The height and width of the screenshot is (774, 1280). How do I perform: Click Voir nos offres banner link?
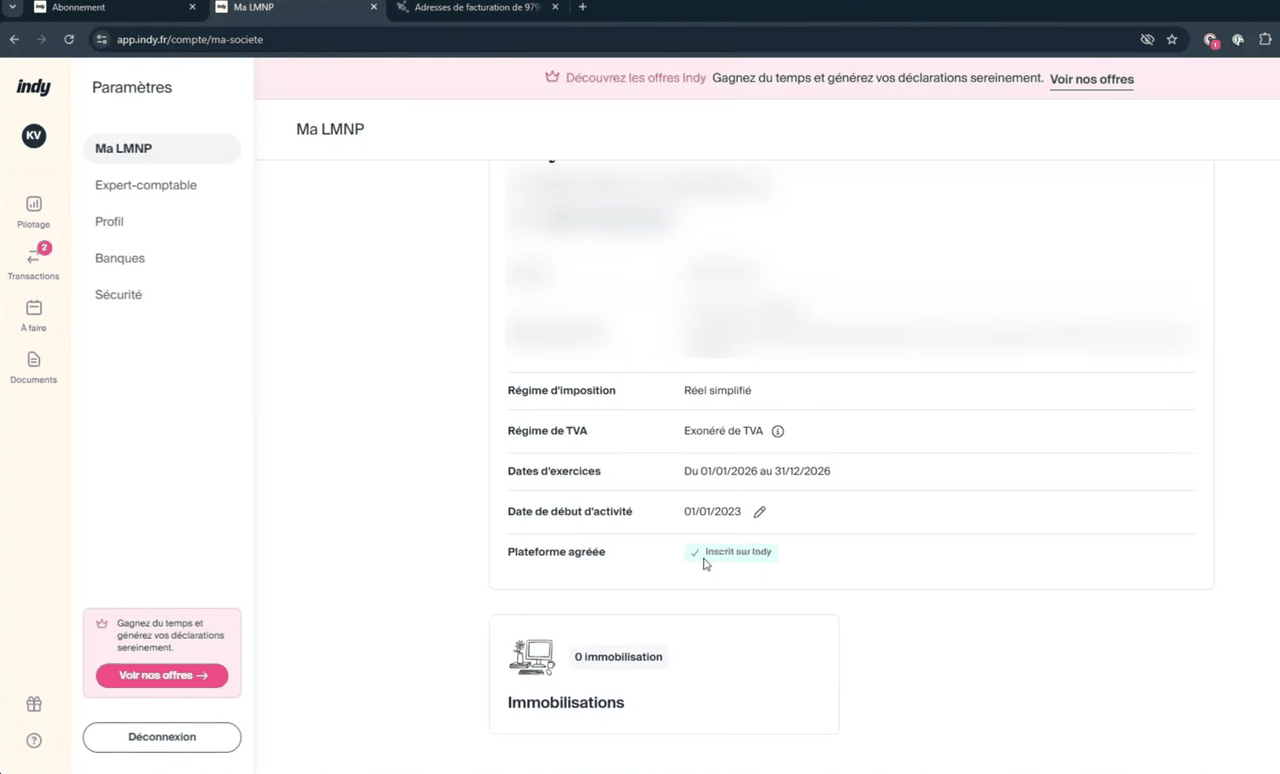point(1092,79)
